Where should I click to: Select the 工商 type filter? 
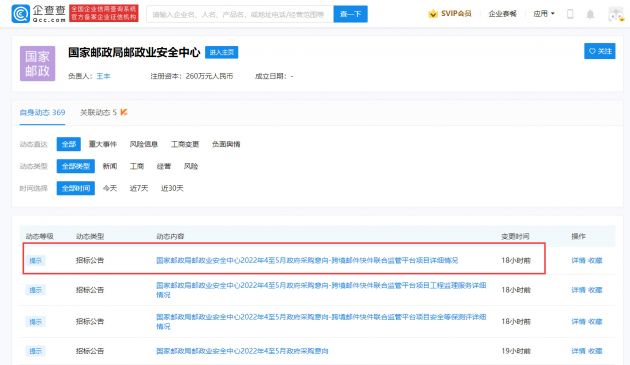(137, 166)
